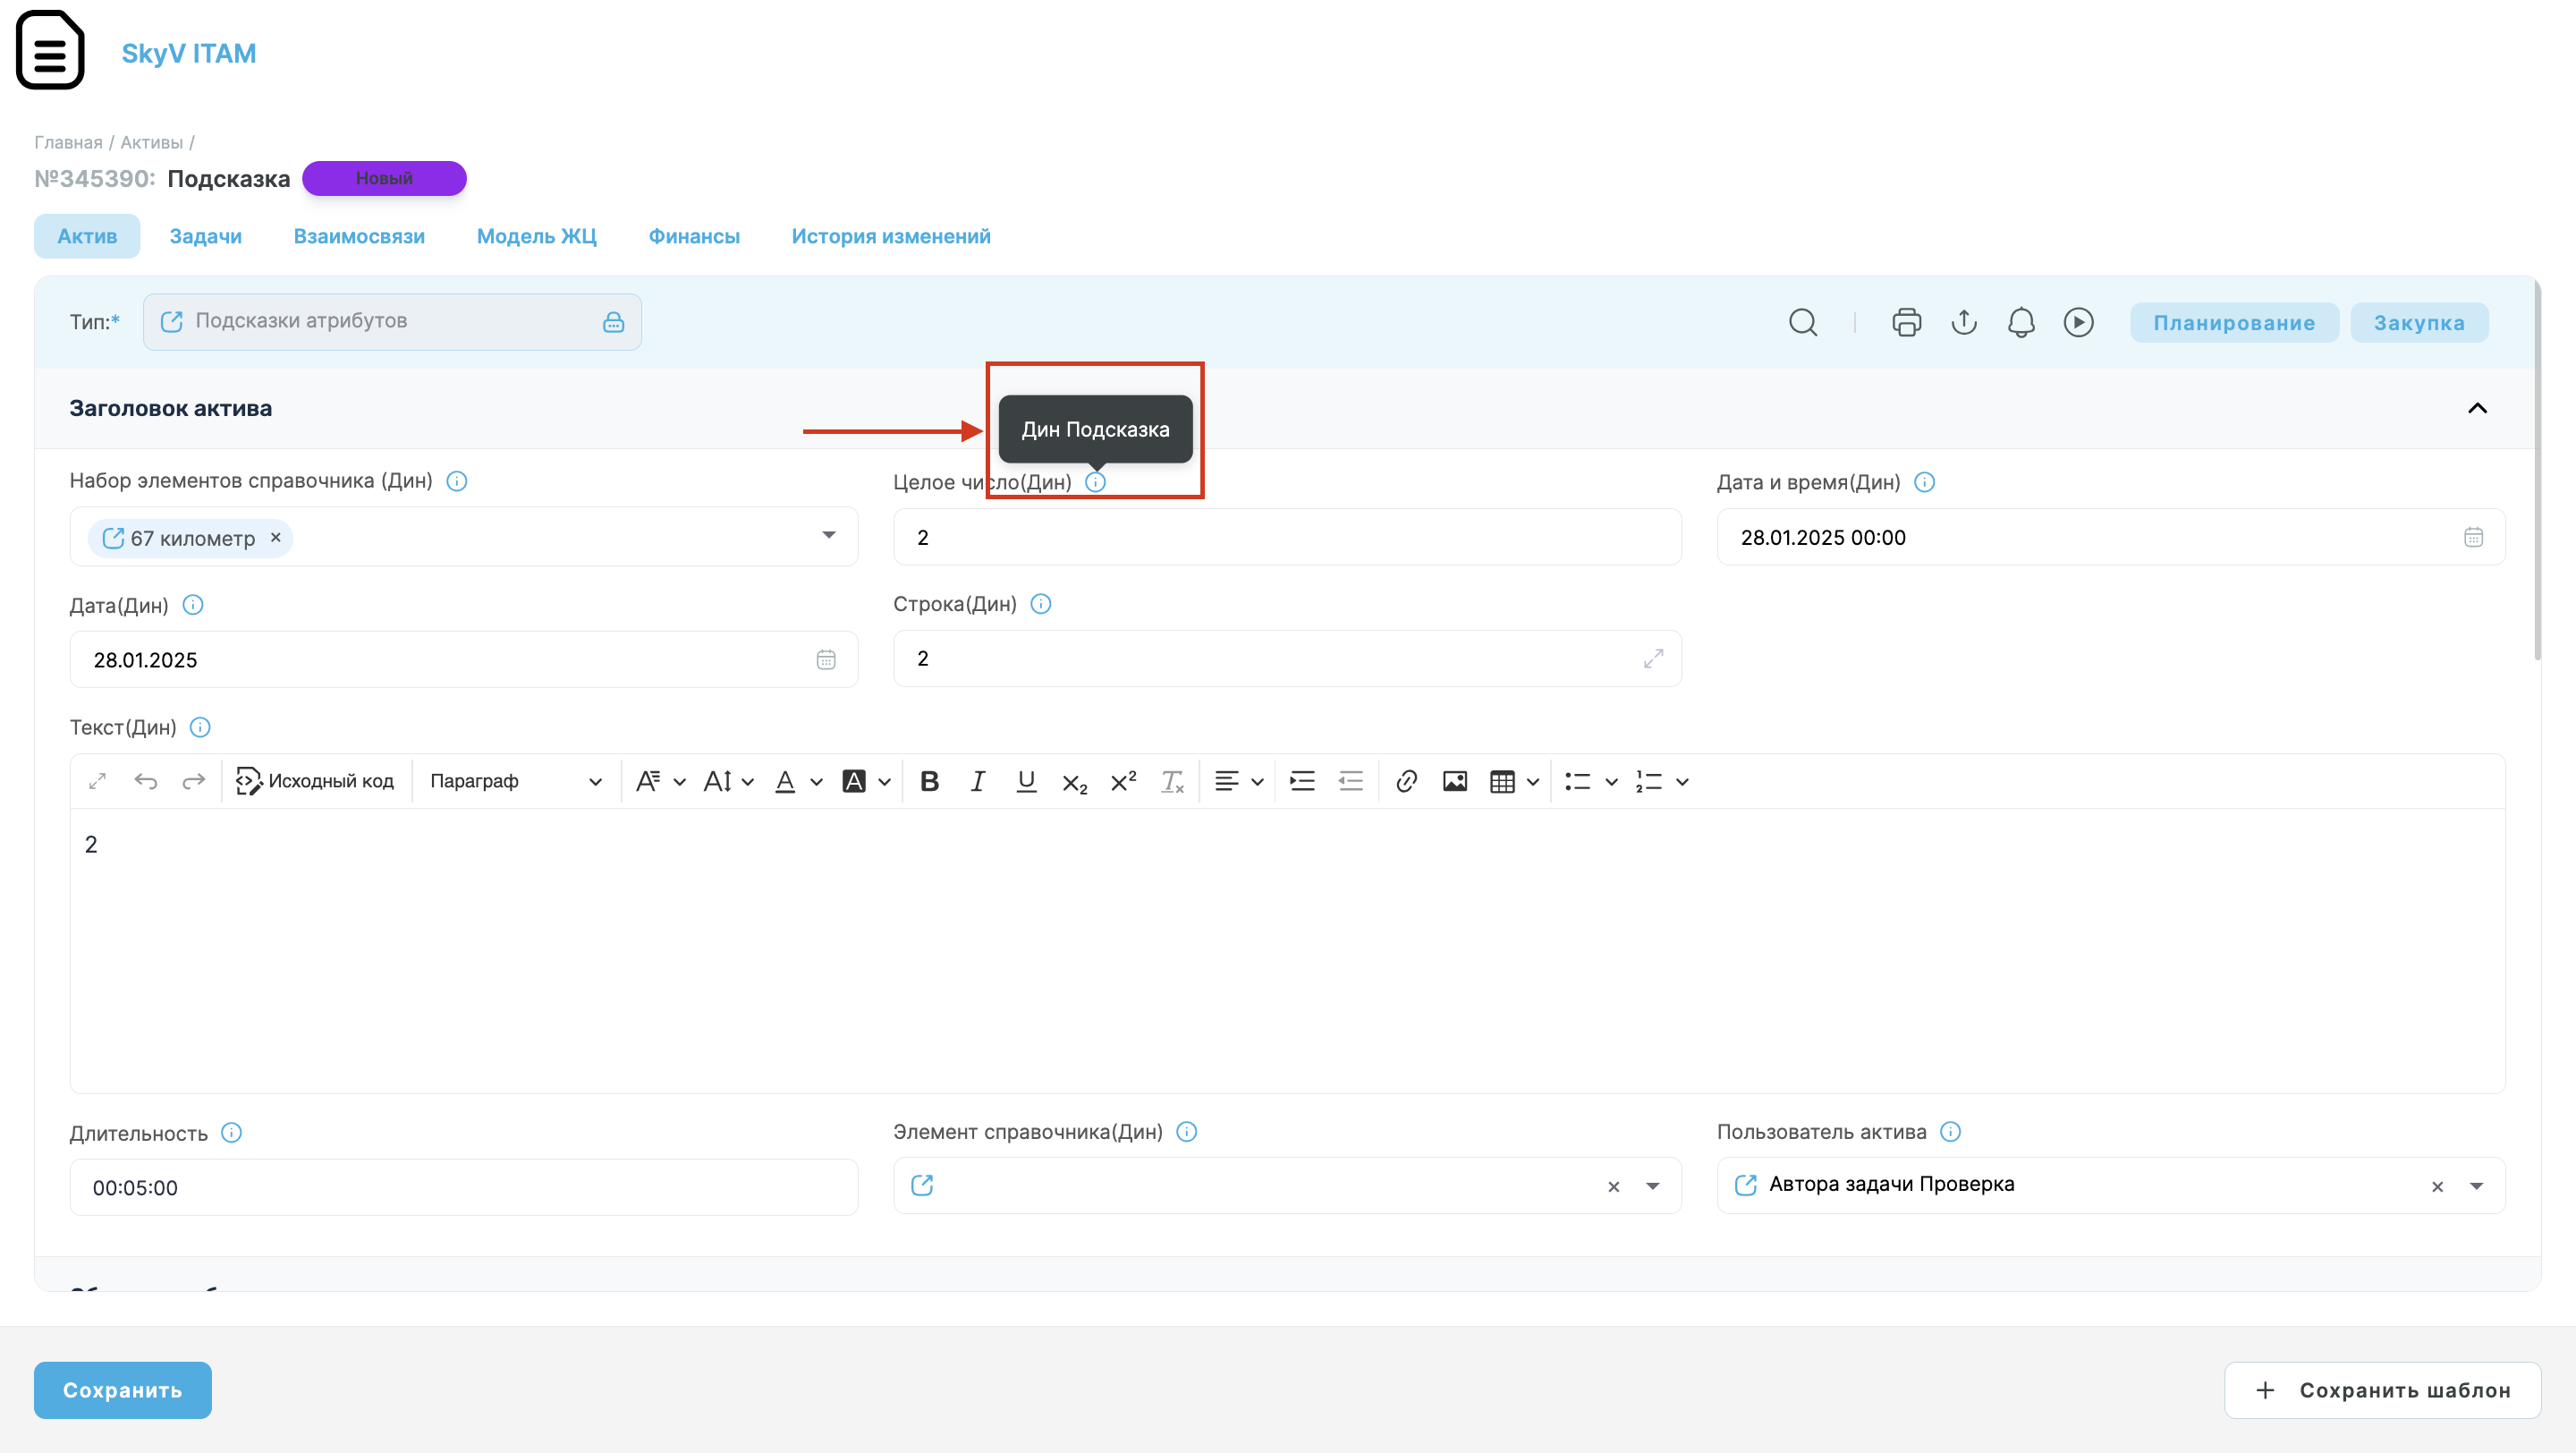This screenshot has height=1453, width=2576.
Task: Click the play circle icon
Action: (x=2079, y=322)
